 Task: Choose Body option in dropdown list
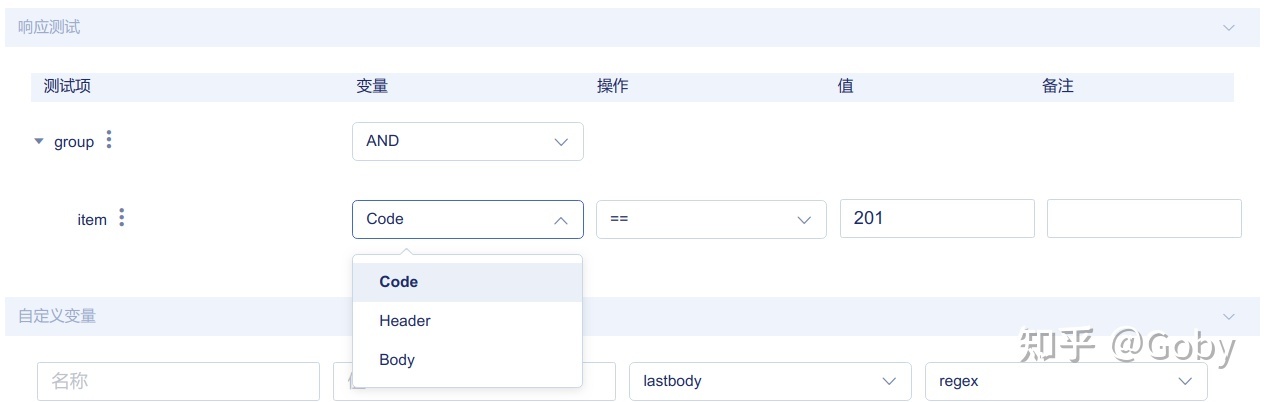click(x=397, y=360)
